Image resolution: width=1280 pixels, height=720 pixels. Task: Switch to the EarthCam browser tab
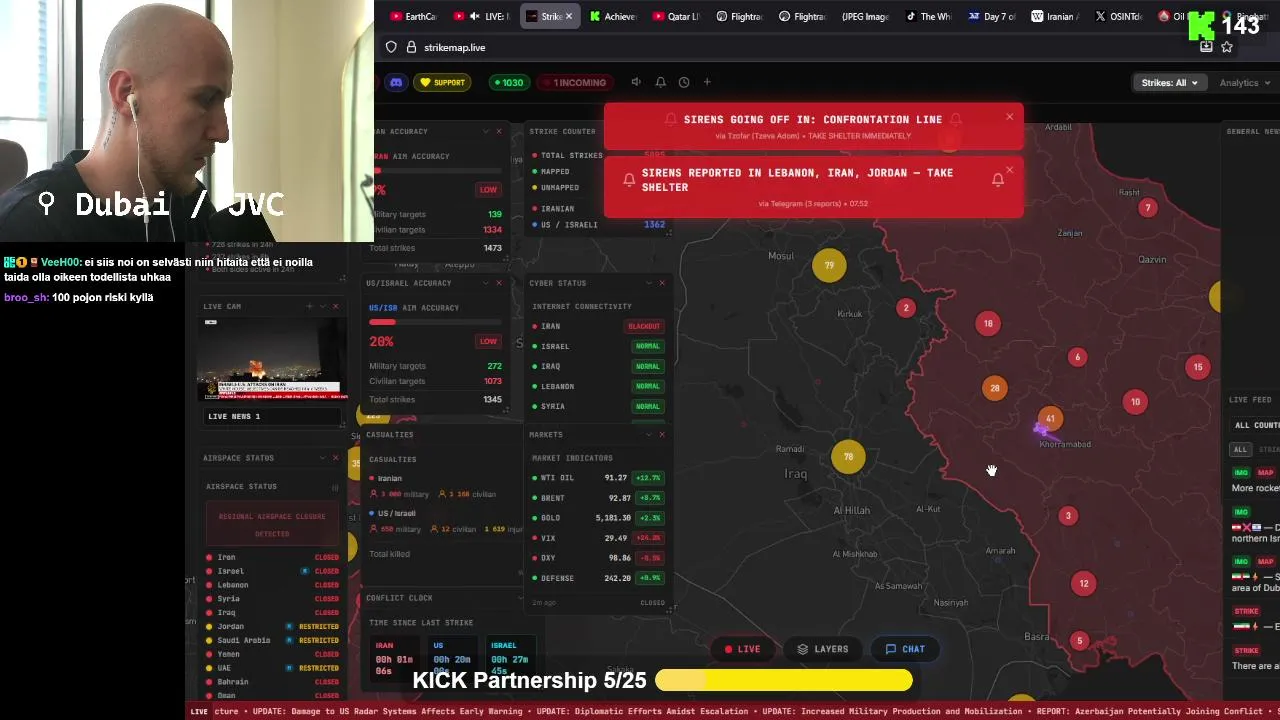[x=414, y=16]
